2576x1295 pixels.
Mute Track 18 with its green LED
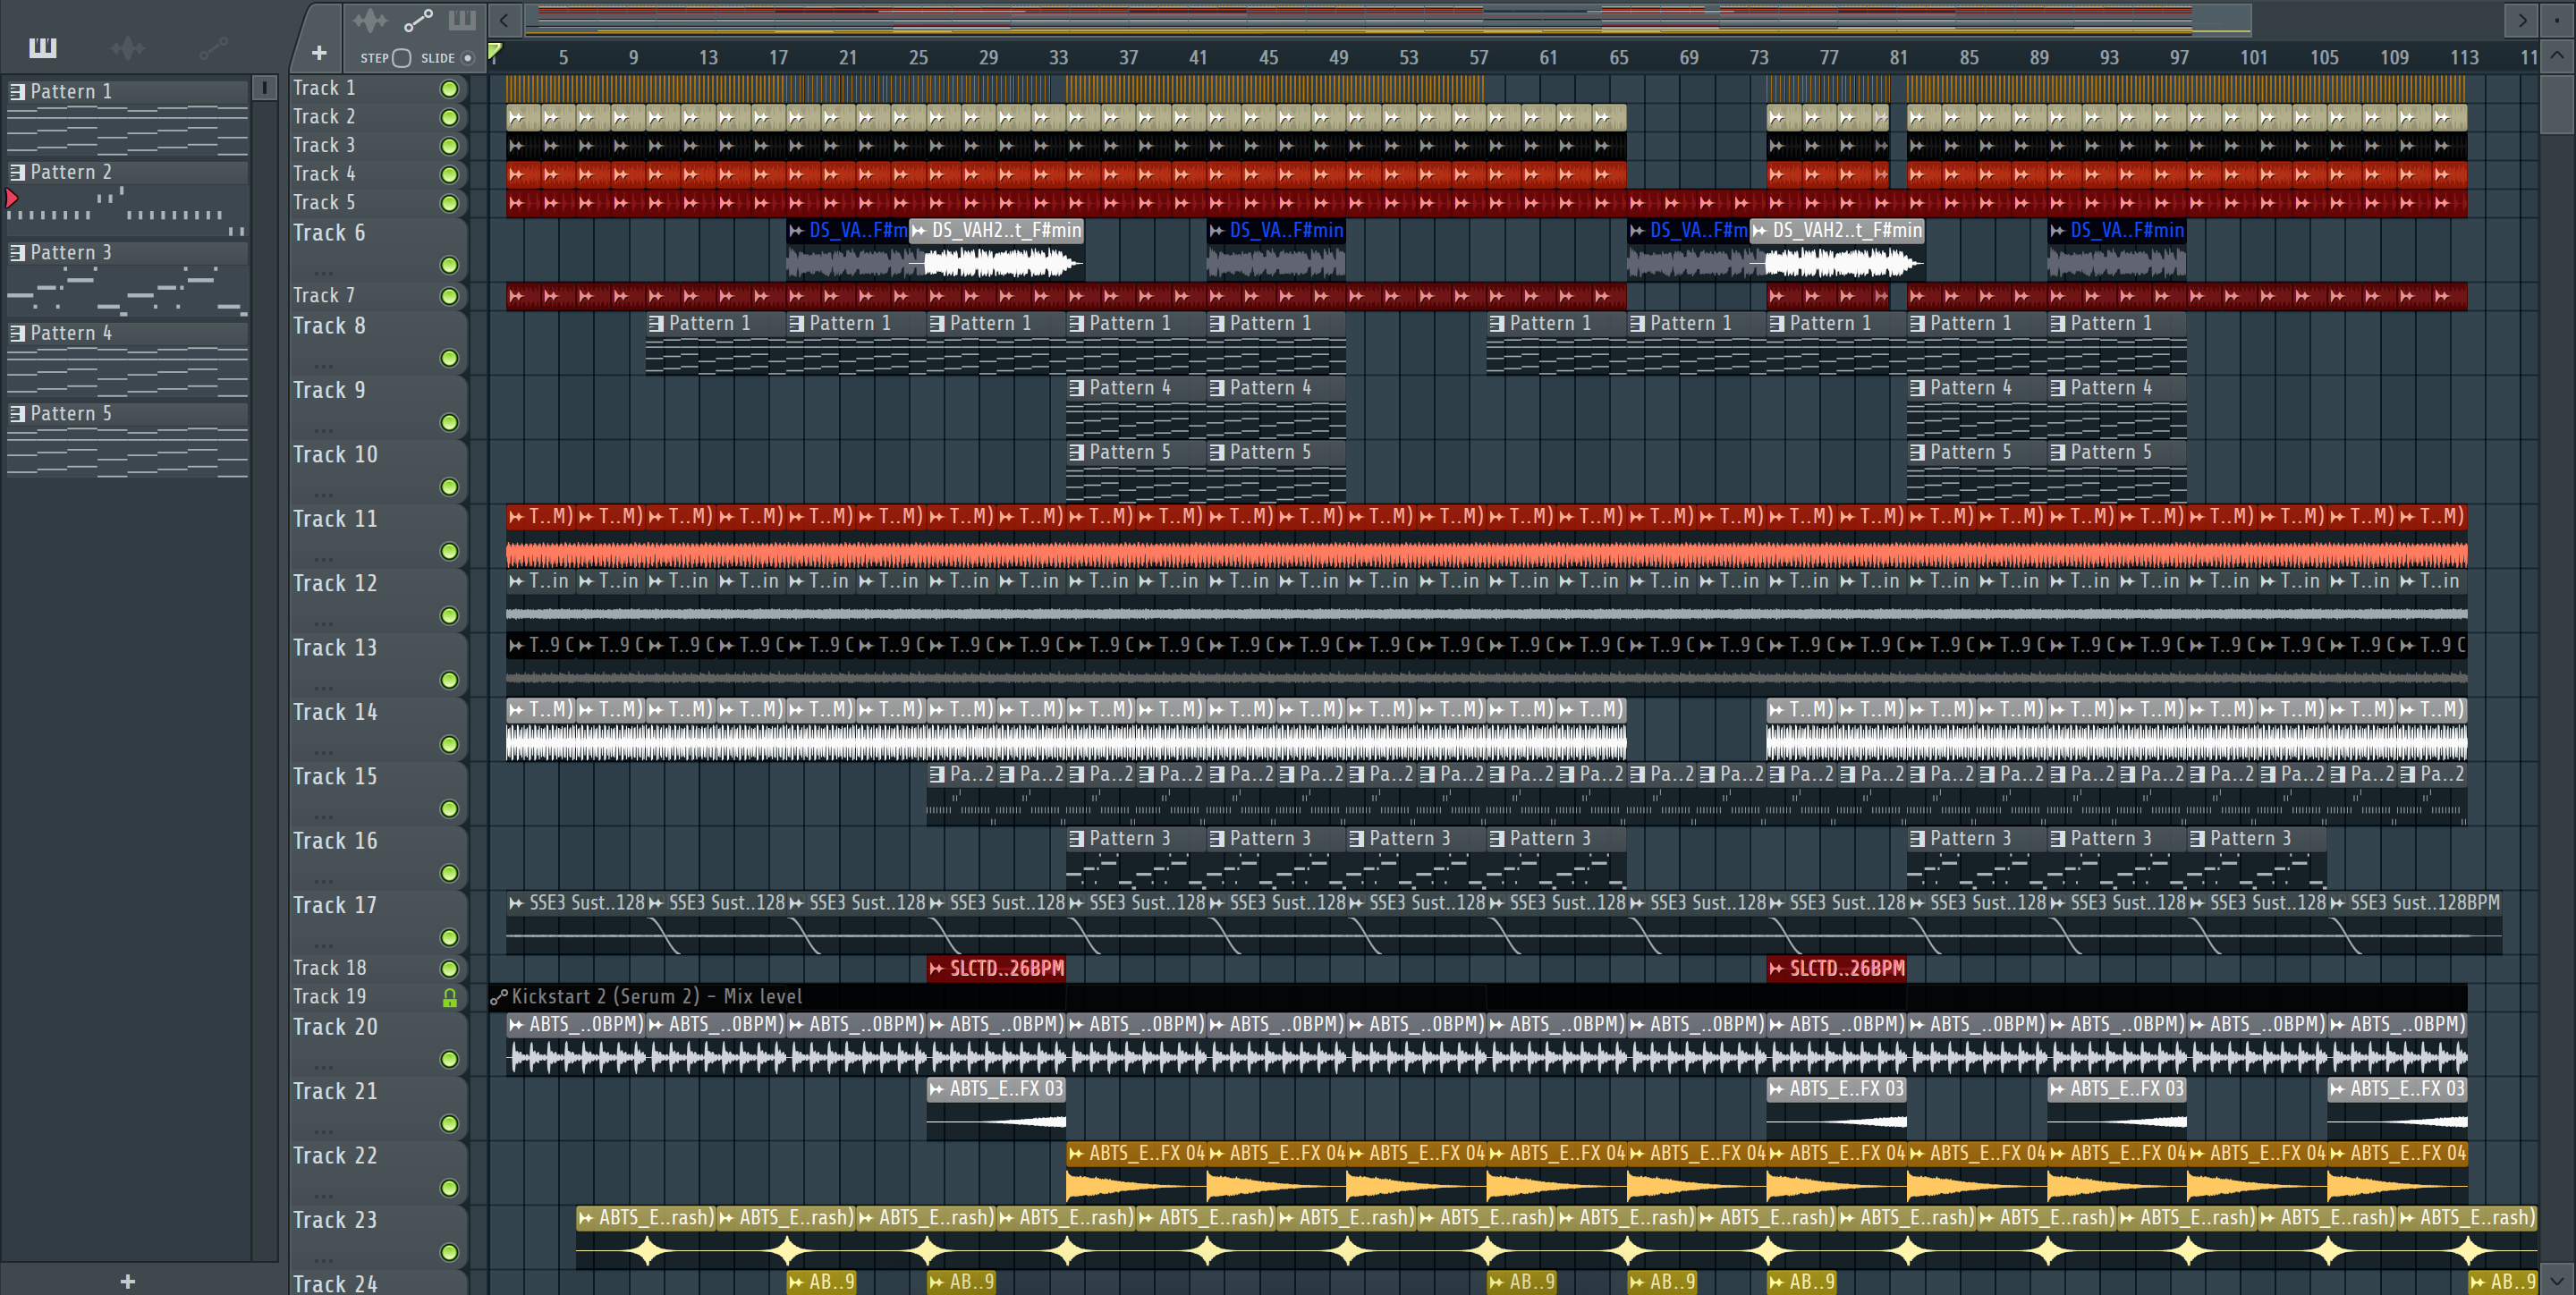point(450,969)
